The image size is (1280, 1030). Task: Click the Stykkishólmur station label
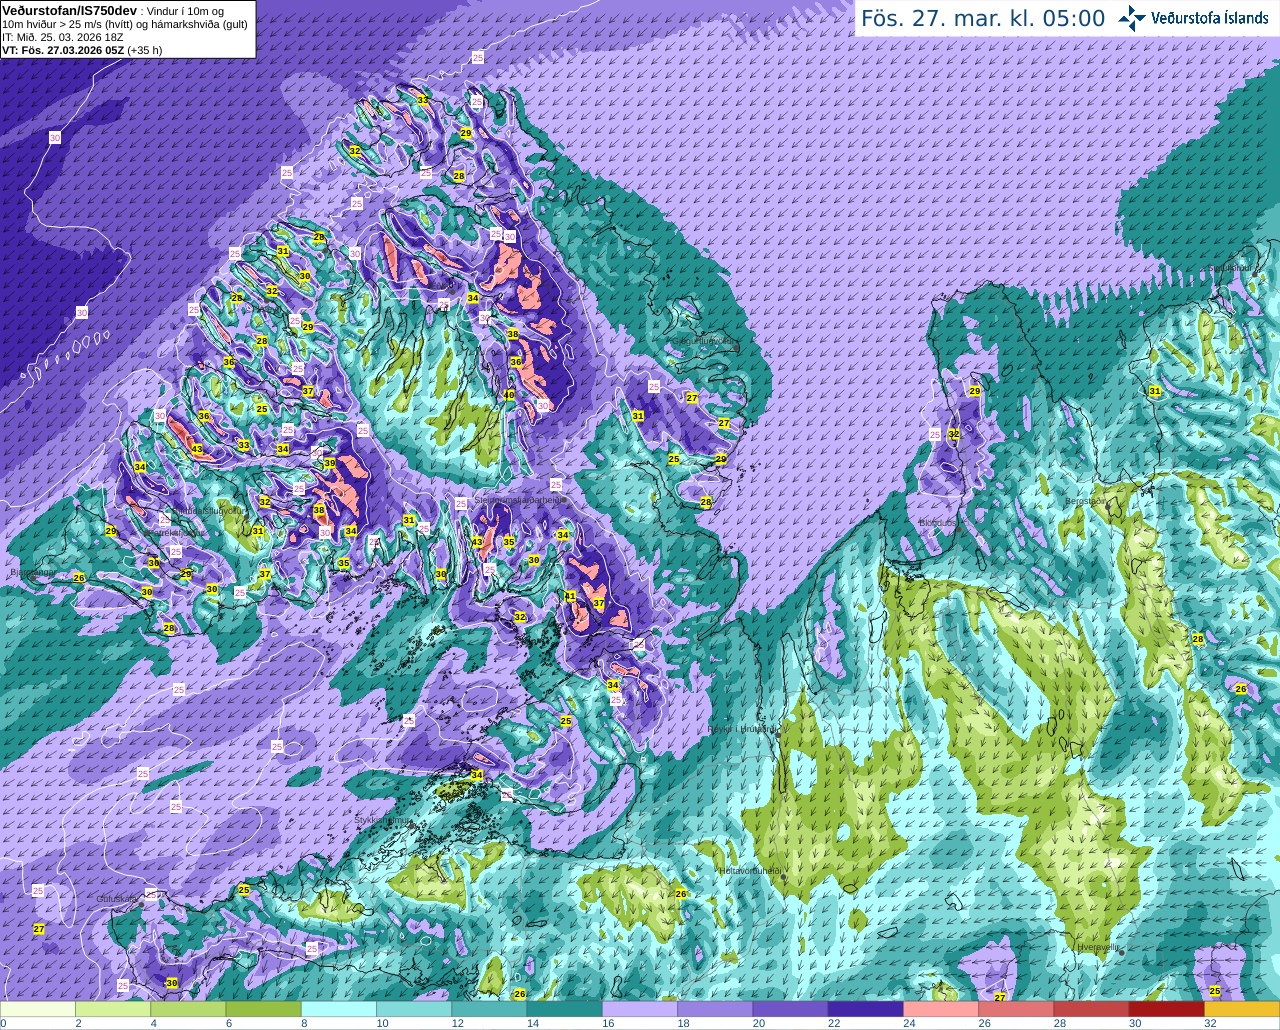383,820
